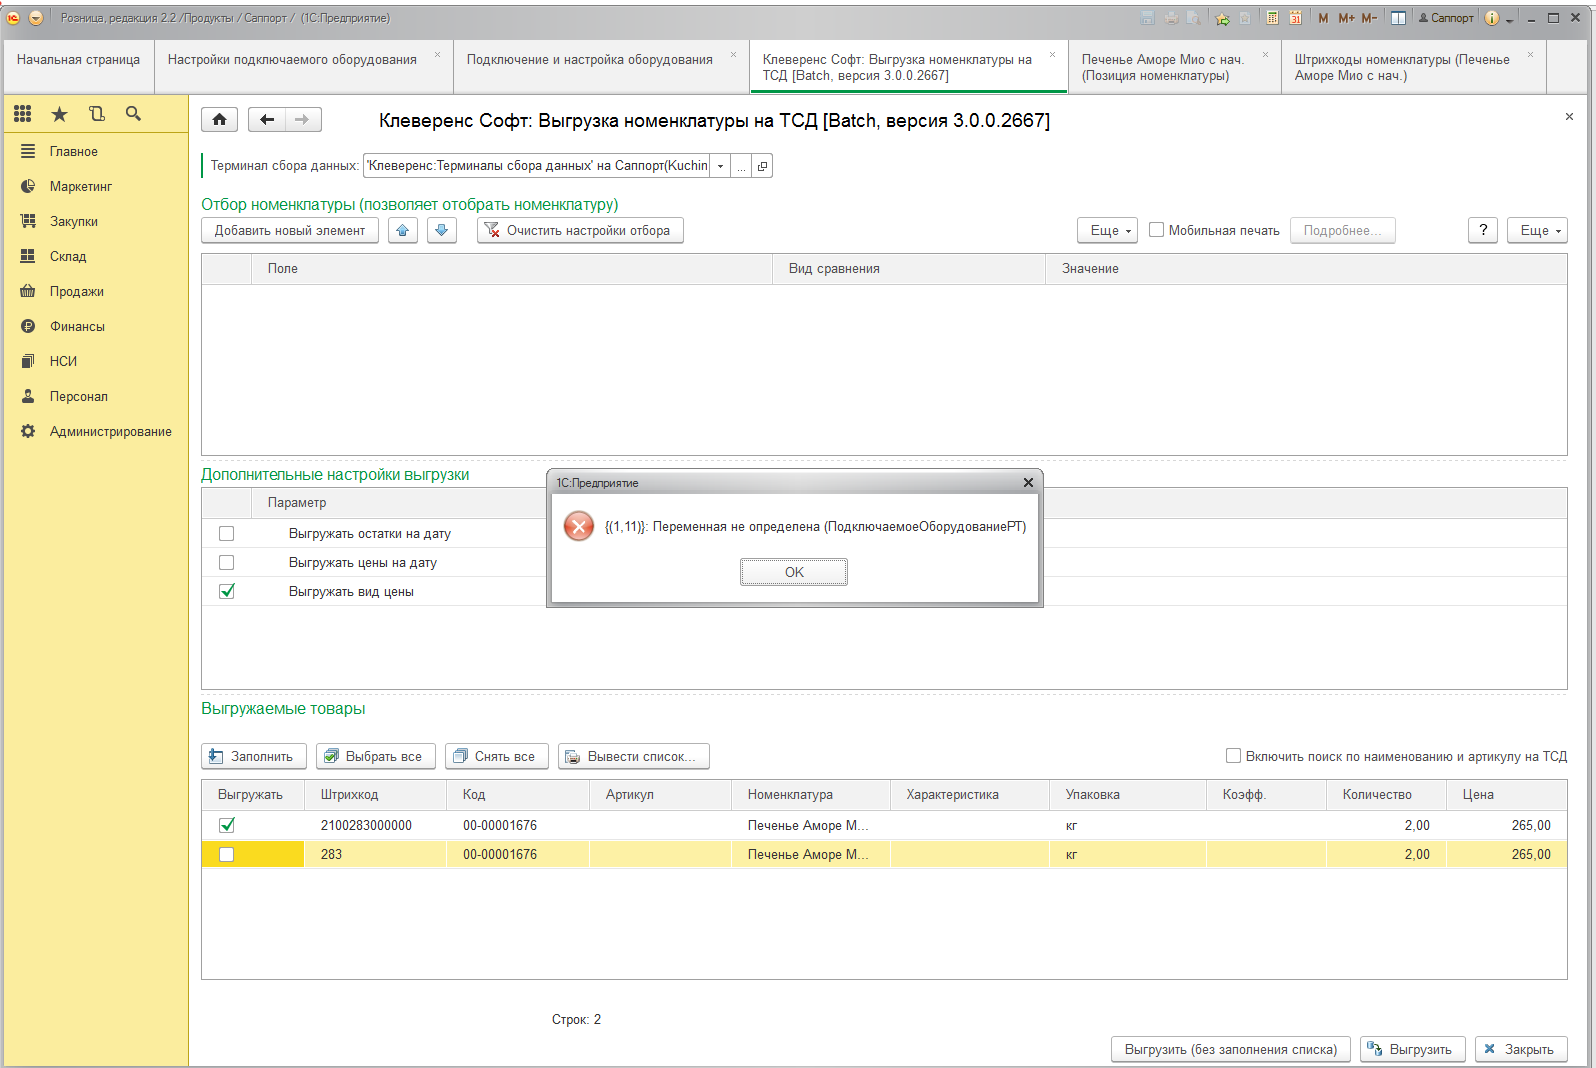The width and height of the screenshot is (1596, 1068).
Task: Click the ellipsis select button of terminal field
Action: coord(741,166)
